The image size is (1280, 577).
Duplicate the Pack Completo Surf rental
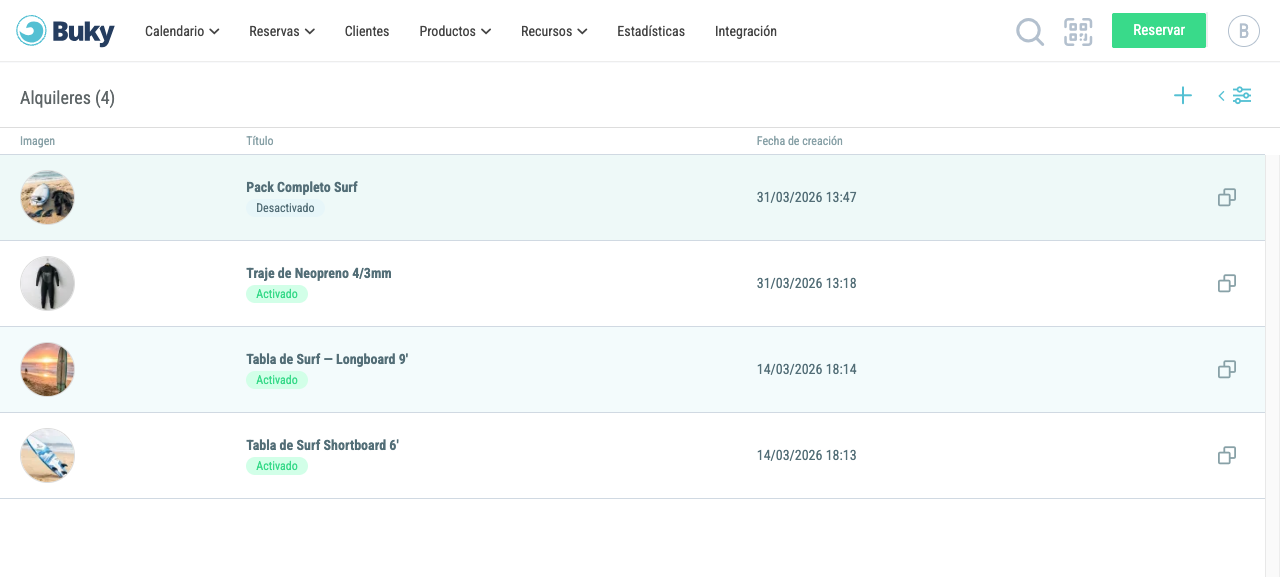coord(1227,198)
